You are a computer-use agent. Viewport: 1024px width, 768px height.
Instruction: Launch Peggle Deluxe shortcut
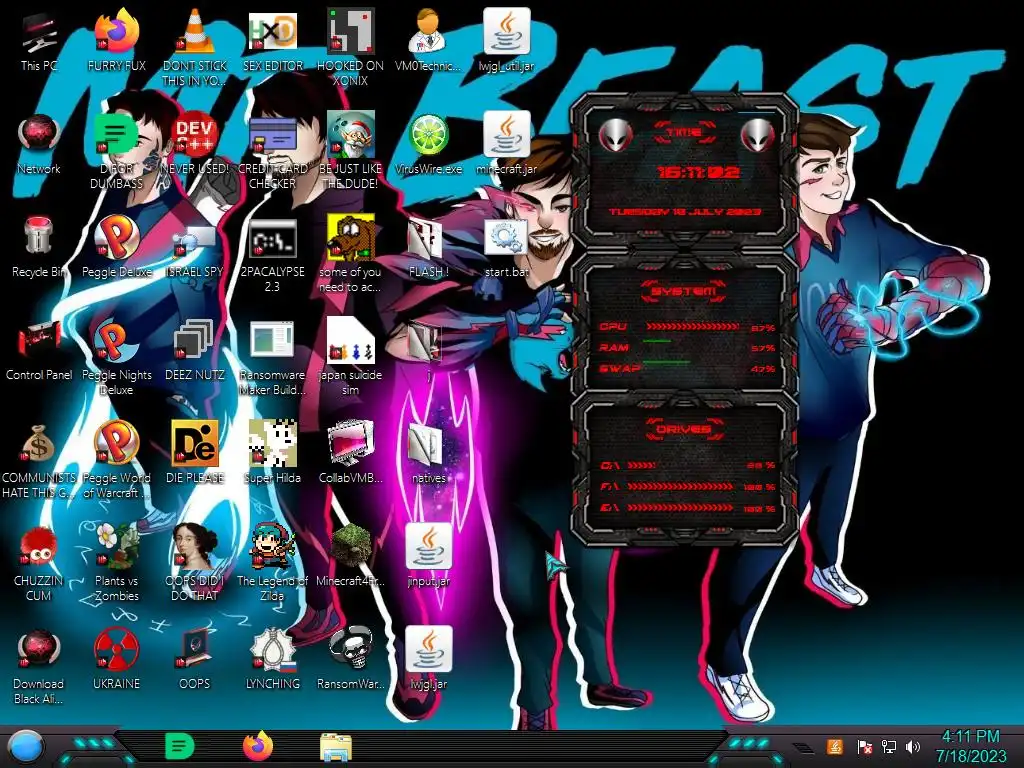click(x=117, y=248)
